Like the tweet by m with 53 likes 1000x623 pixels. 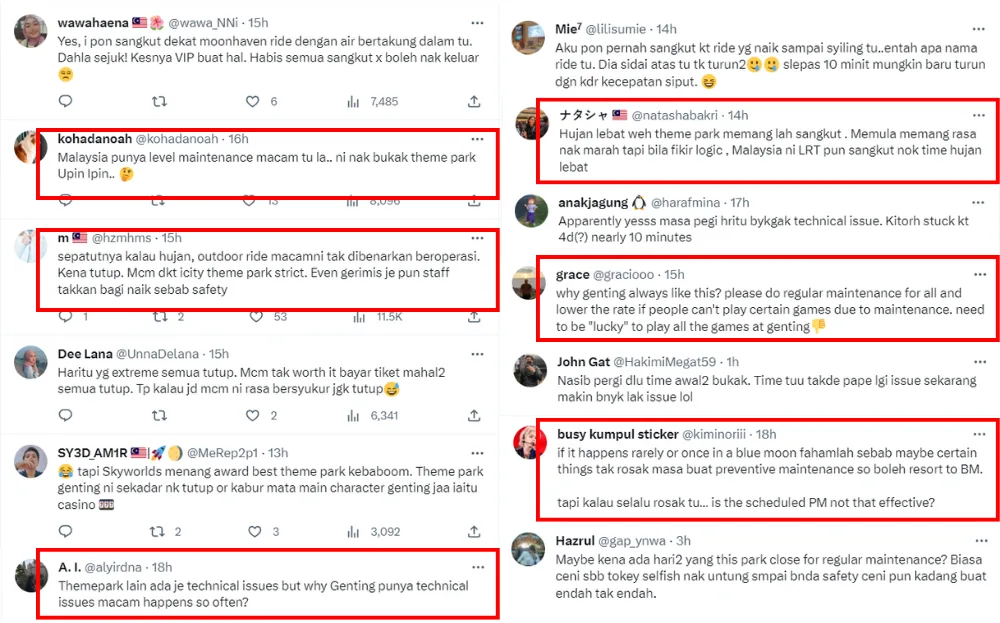[x=253, y=316]
